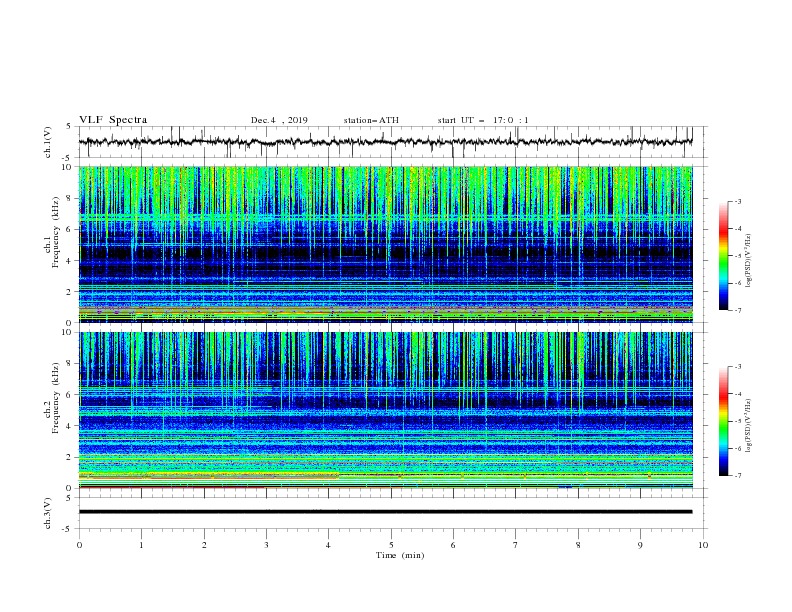Click the 'VLF Spectra' title text
The height and width of the screenshot is (612, 792).
point(113,120)
